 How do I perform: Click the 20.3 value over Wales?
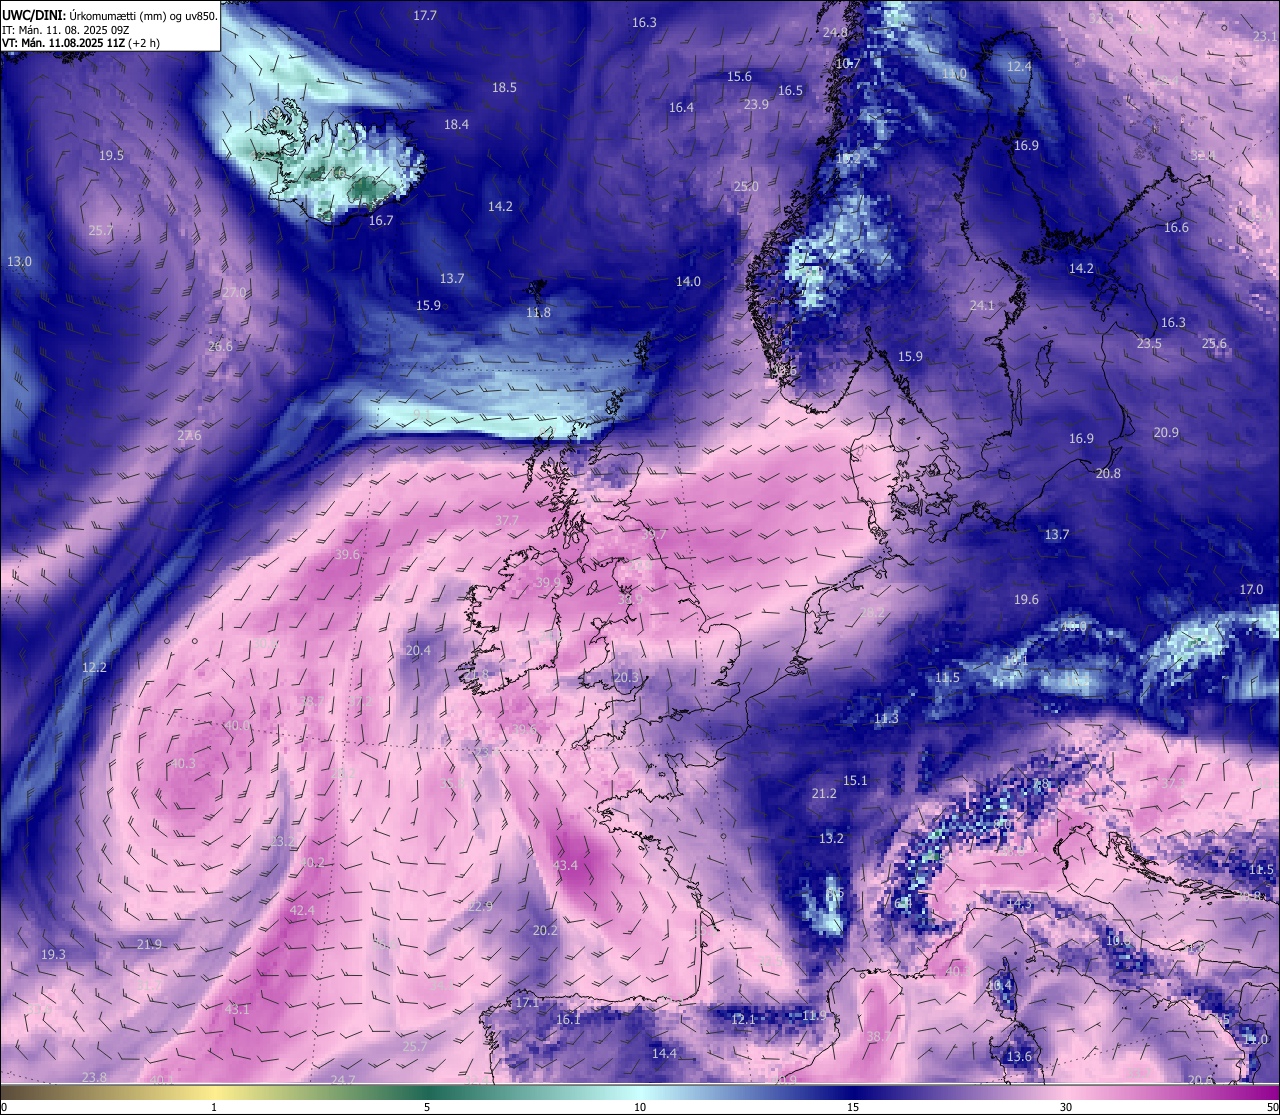click(626, 677)
